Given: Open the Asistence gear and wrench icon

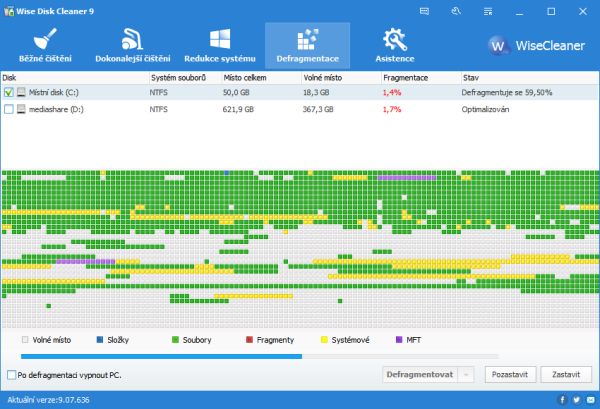Looking at the screenshot, I should click(395, 39).
